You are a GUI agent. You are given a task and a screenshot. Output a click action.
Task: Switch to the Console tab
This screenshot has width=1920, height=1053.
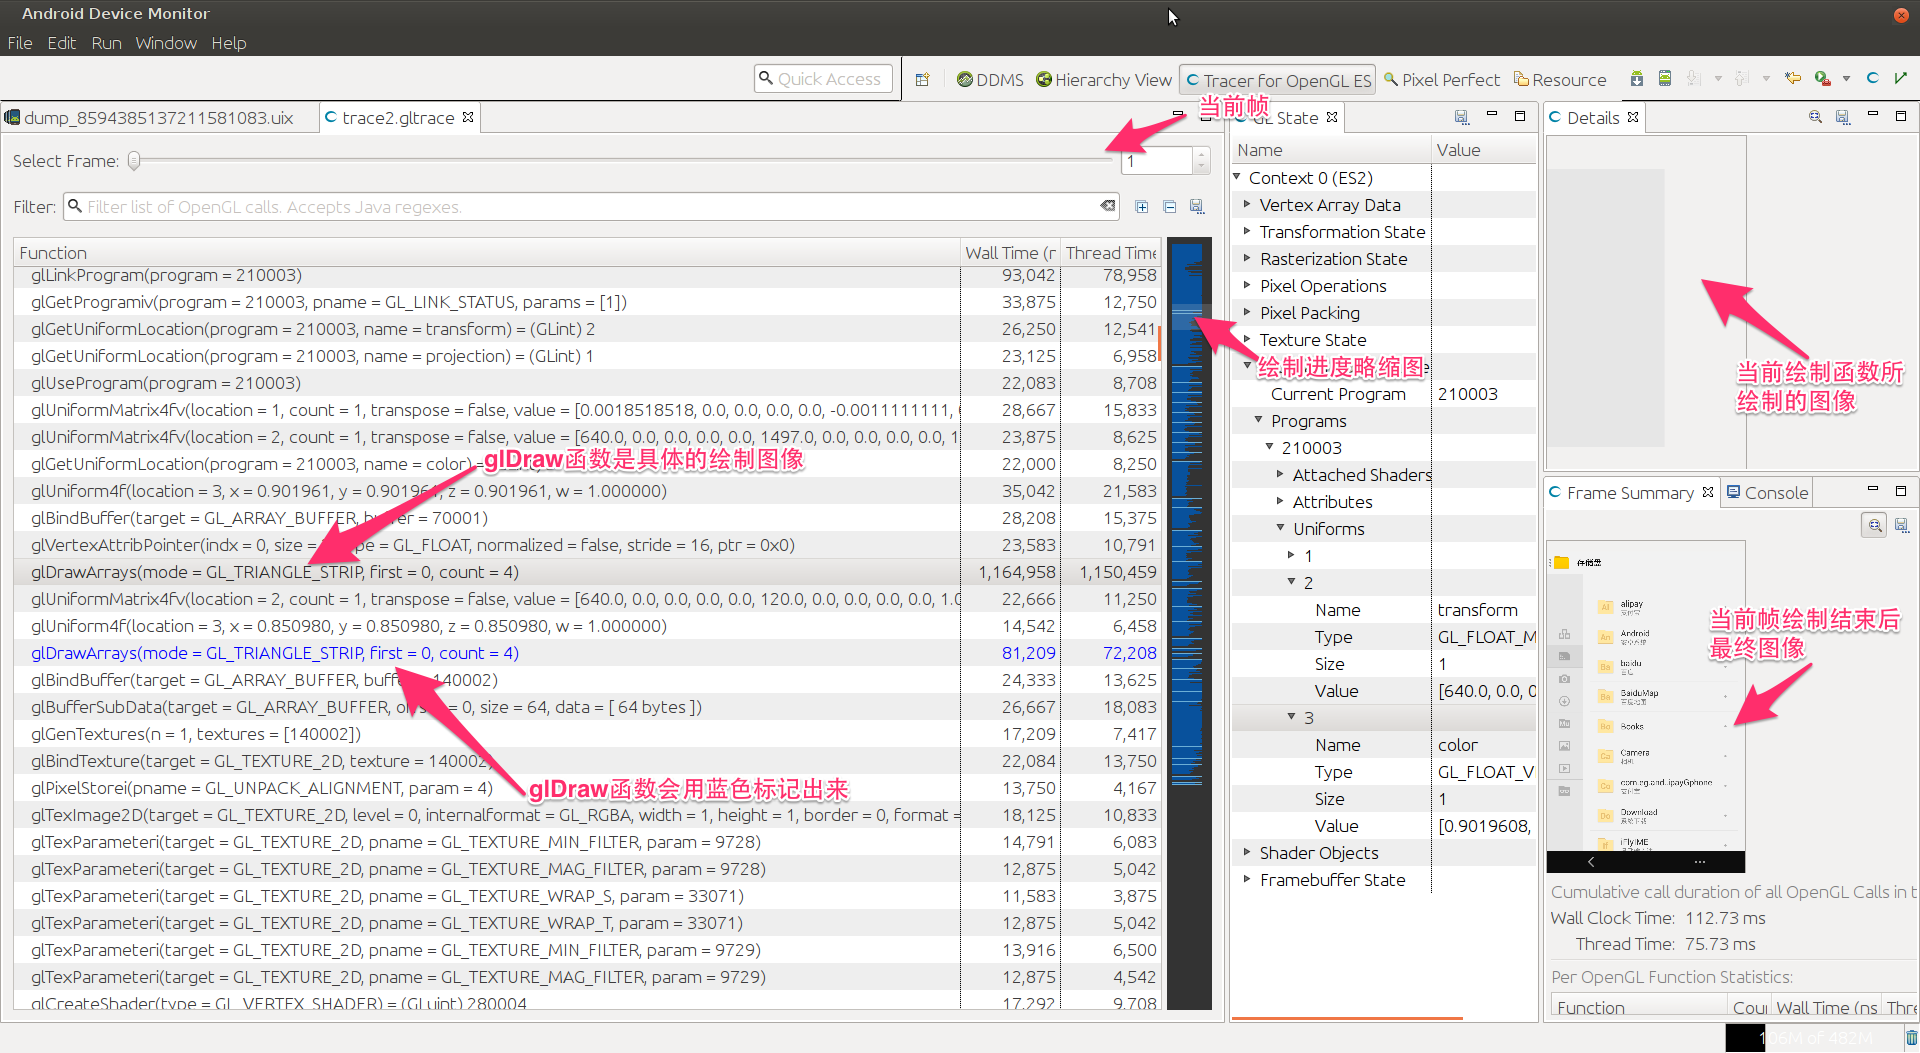pyautogui.click(x=1767, y=493)
